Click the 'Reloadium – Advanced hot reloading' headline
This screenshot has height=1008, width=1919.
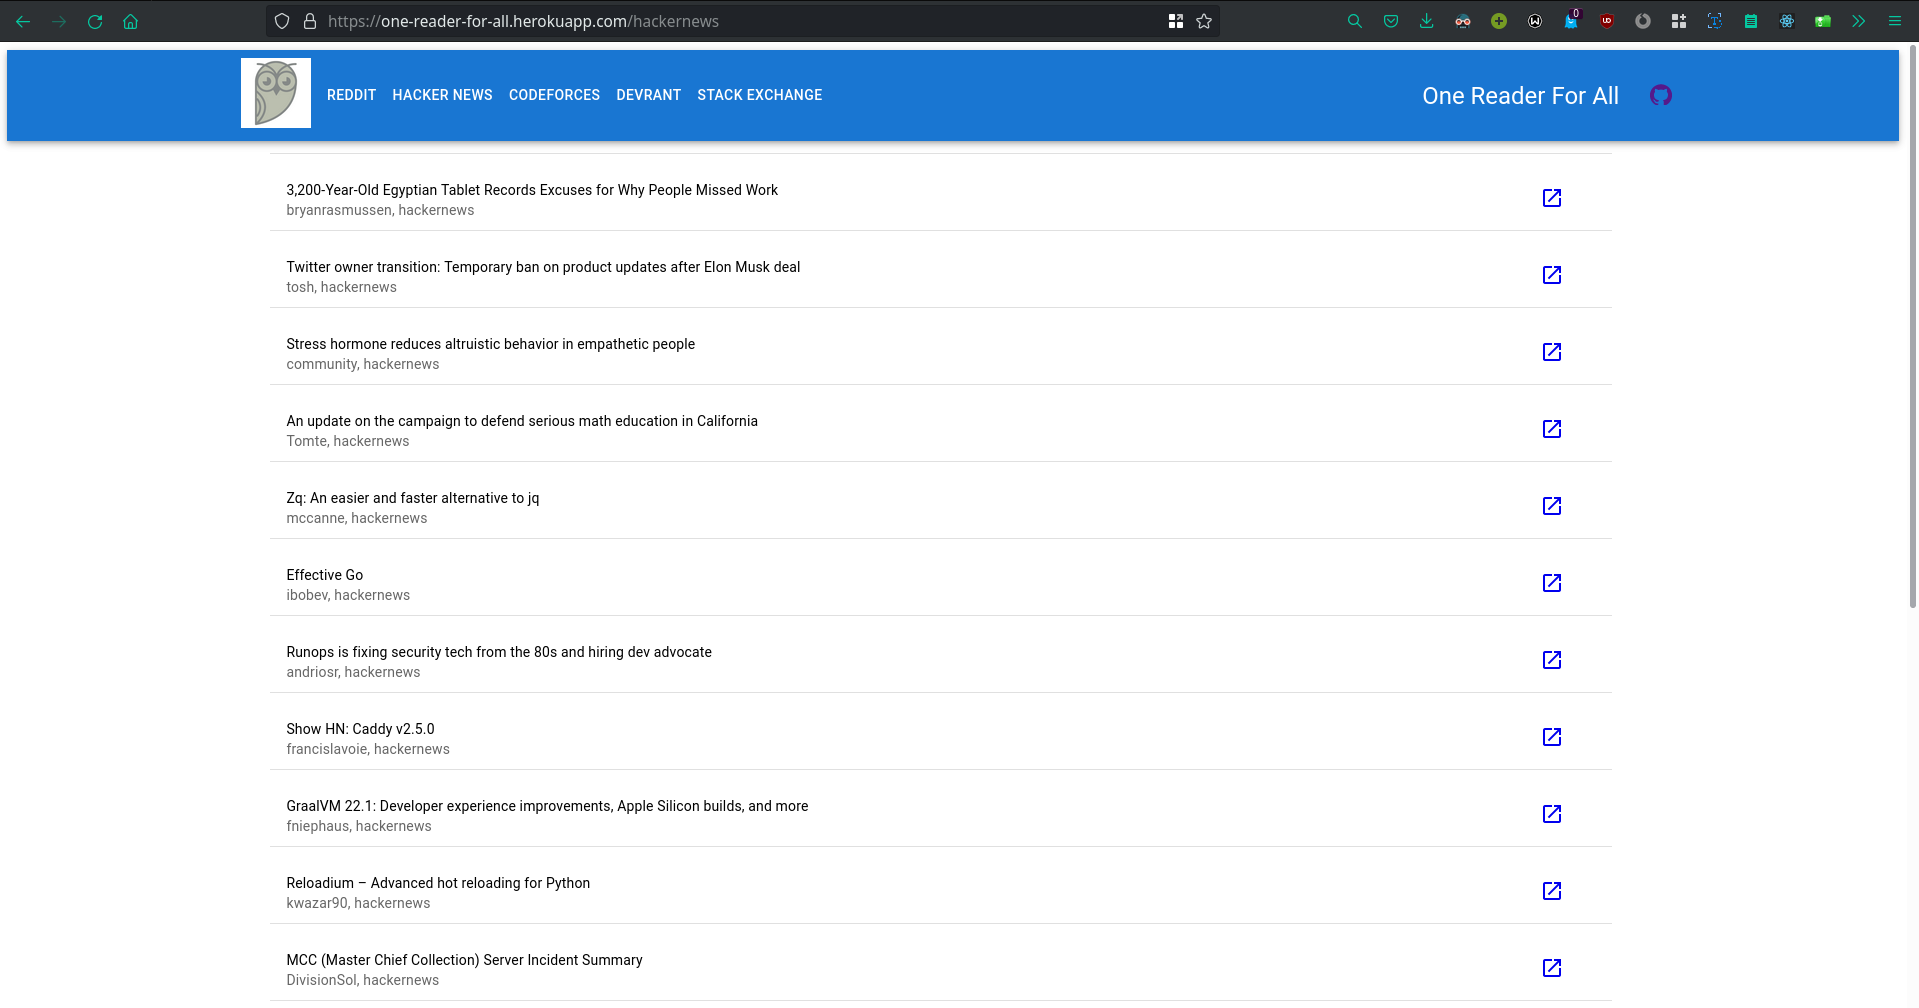tap(438, 883)
